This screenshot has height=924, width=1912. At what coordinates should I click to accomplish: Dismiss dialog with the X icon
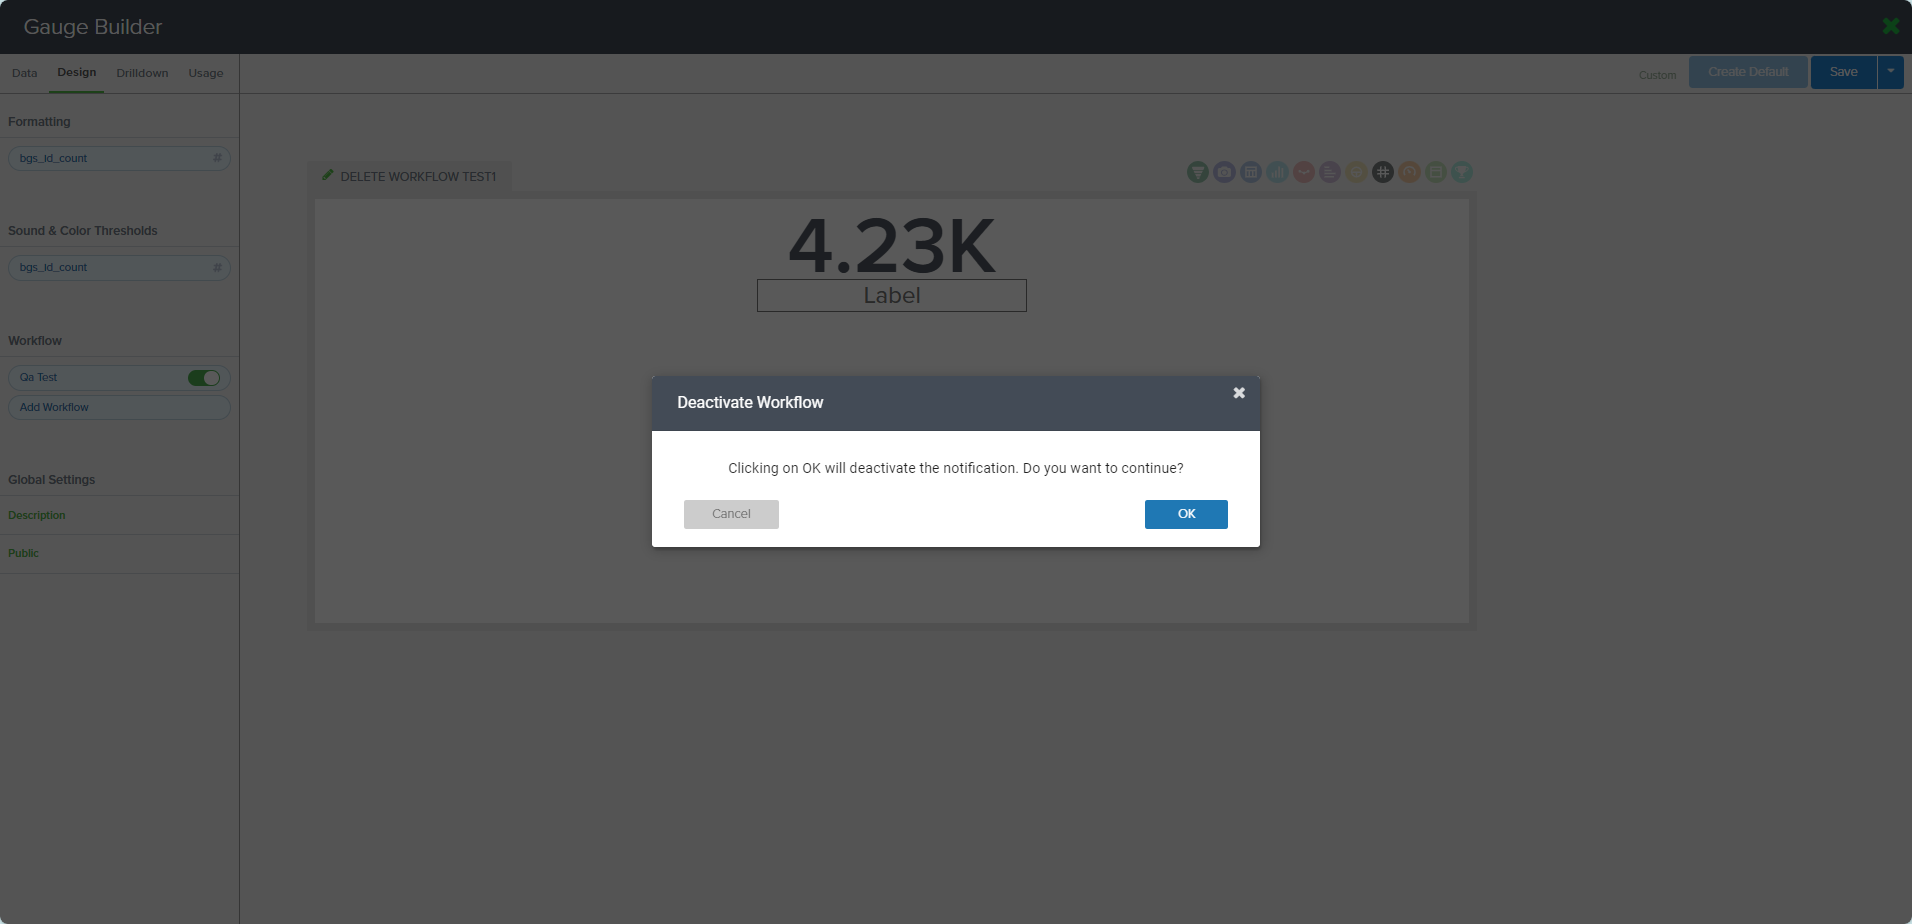(x=1239, y=393)
